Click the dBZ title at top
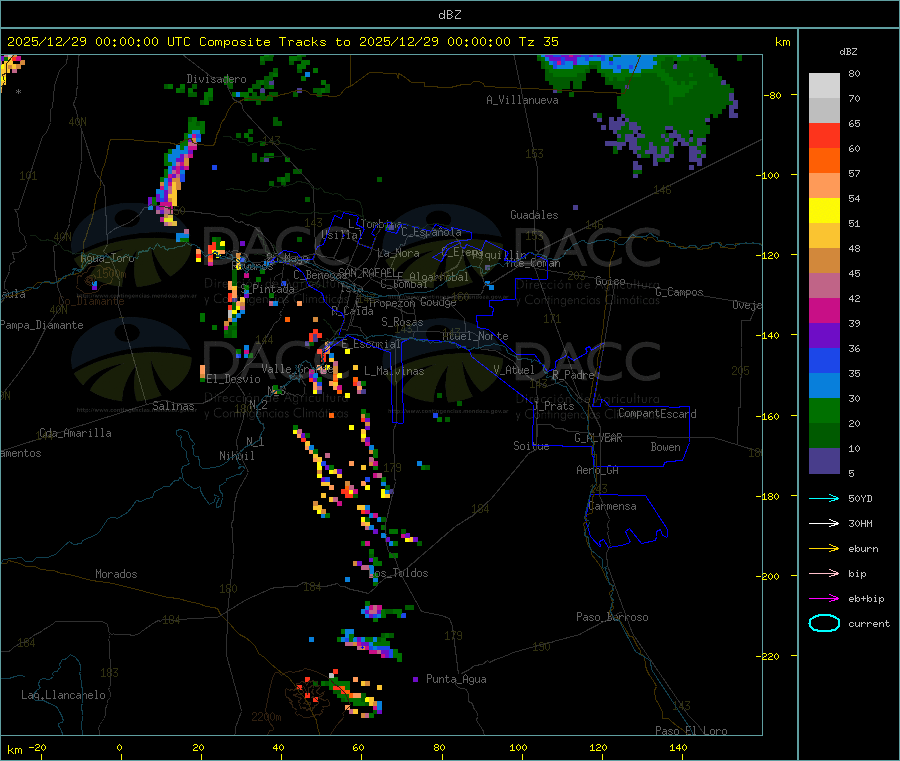The image size is (900, 761). 449,15
